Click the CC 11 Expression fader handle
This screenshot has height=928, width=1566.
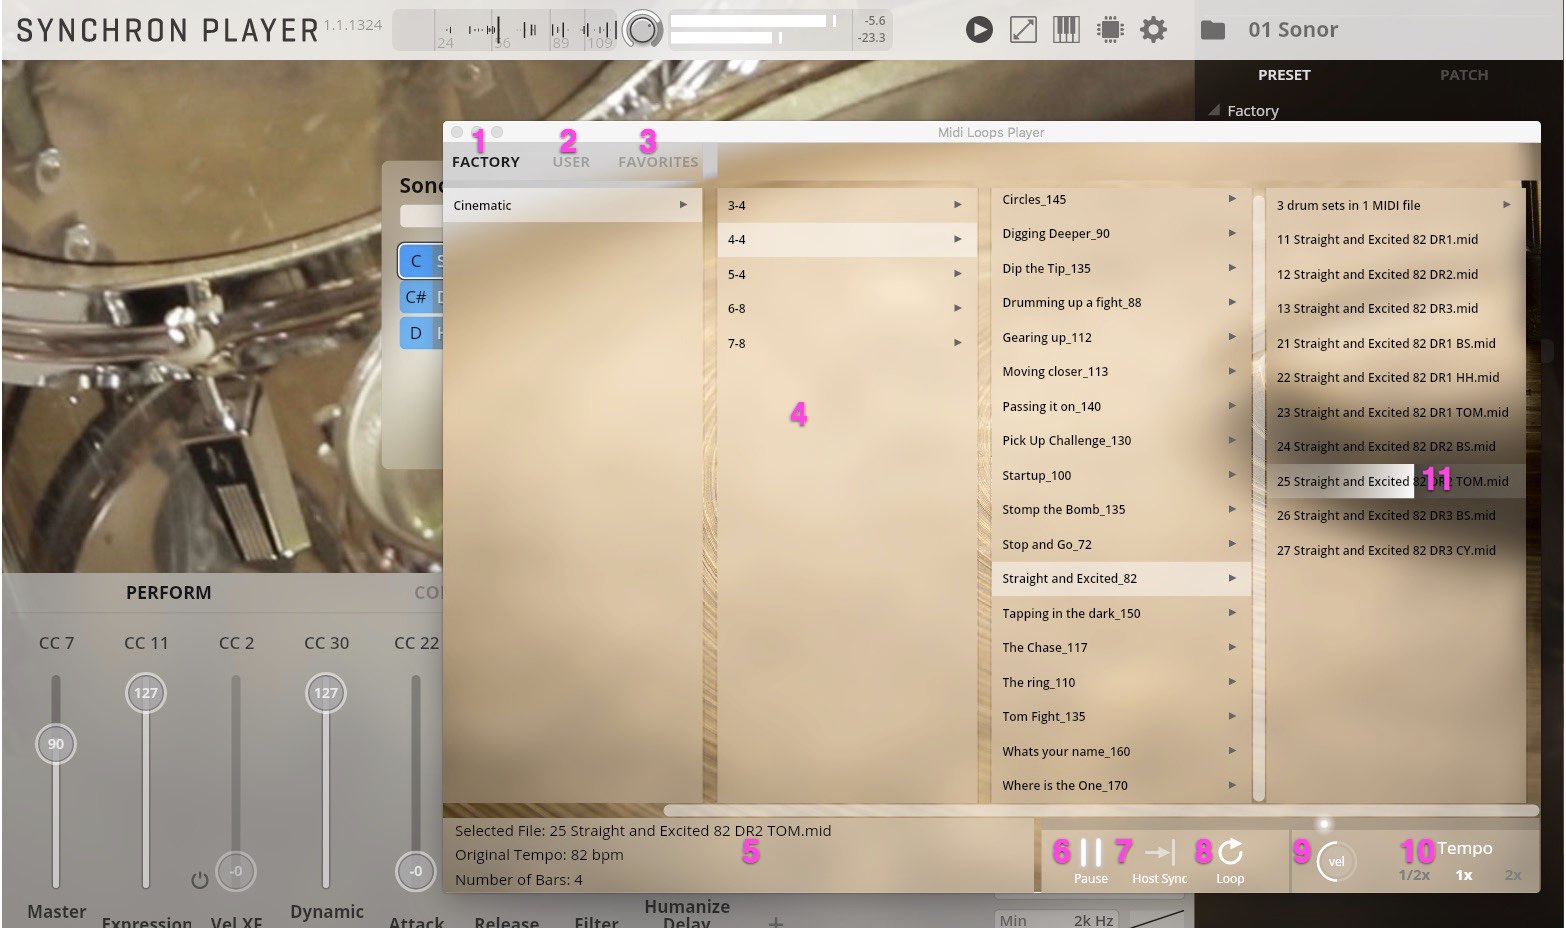click(146, 693)
